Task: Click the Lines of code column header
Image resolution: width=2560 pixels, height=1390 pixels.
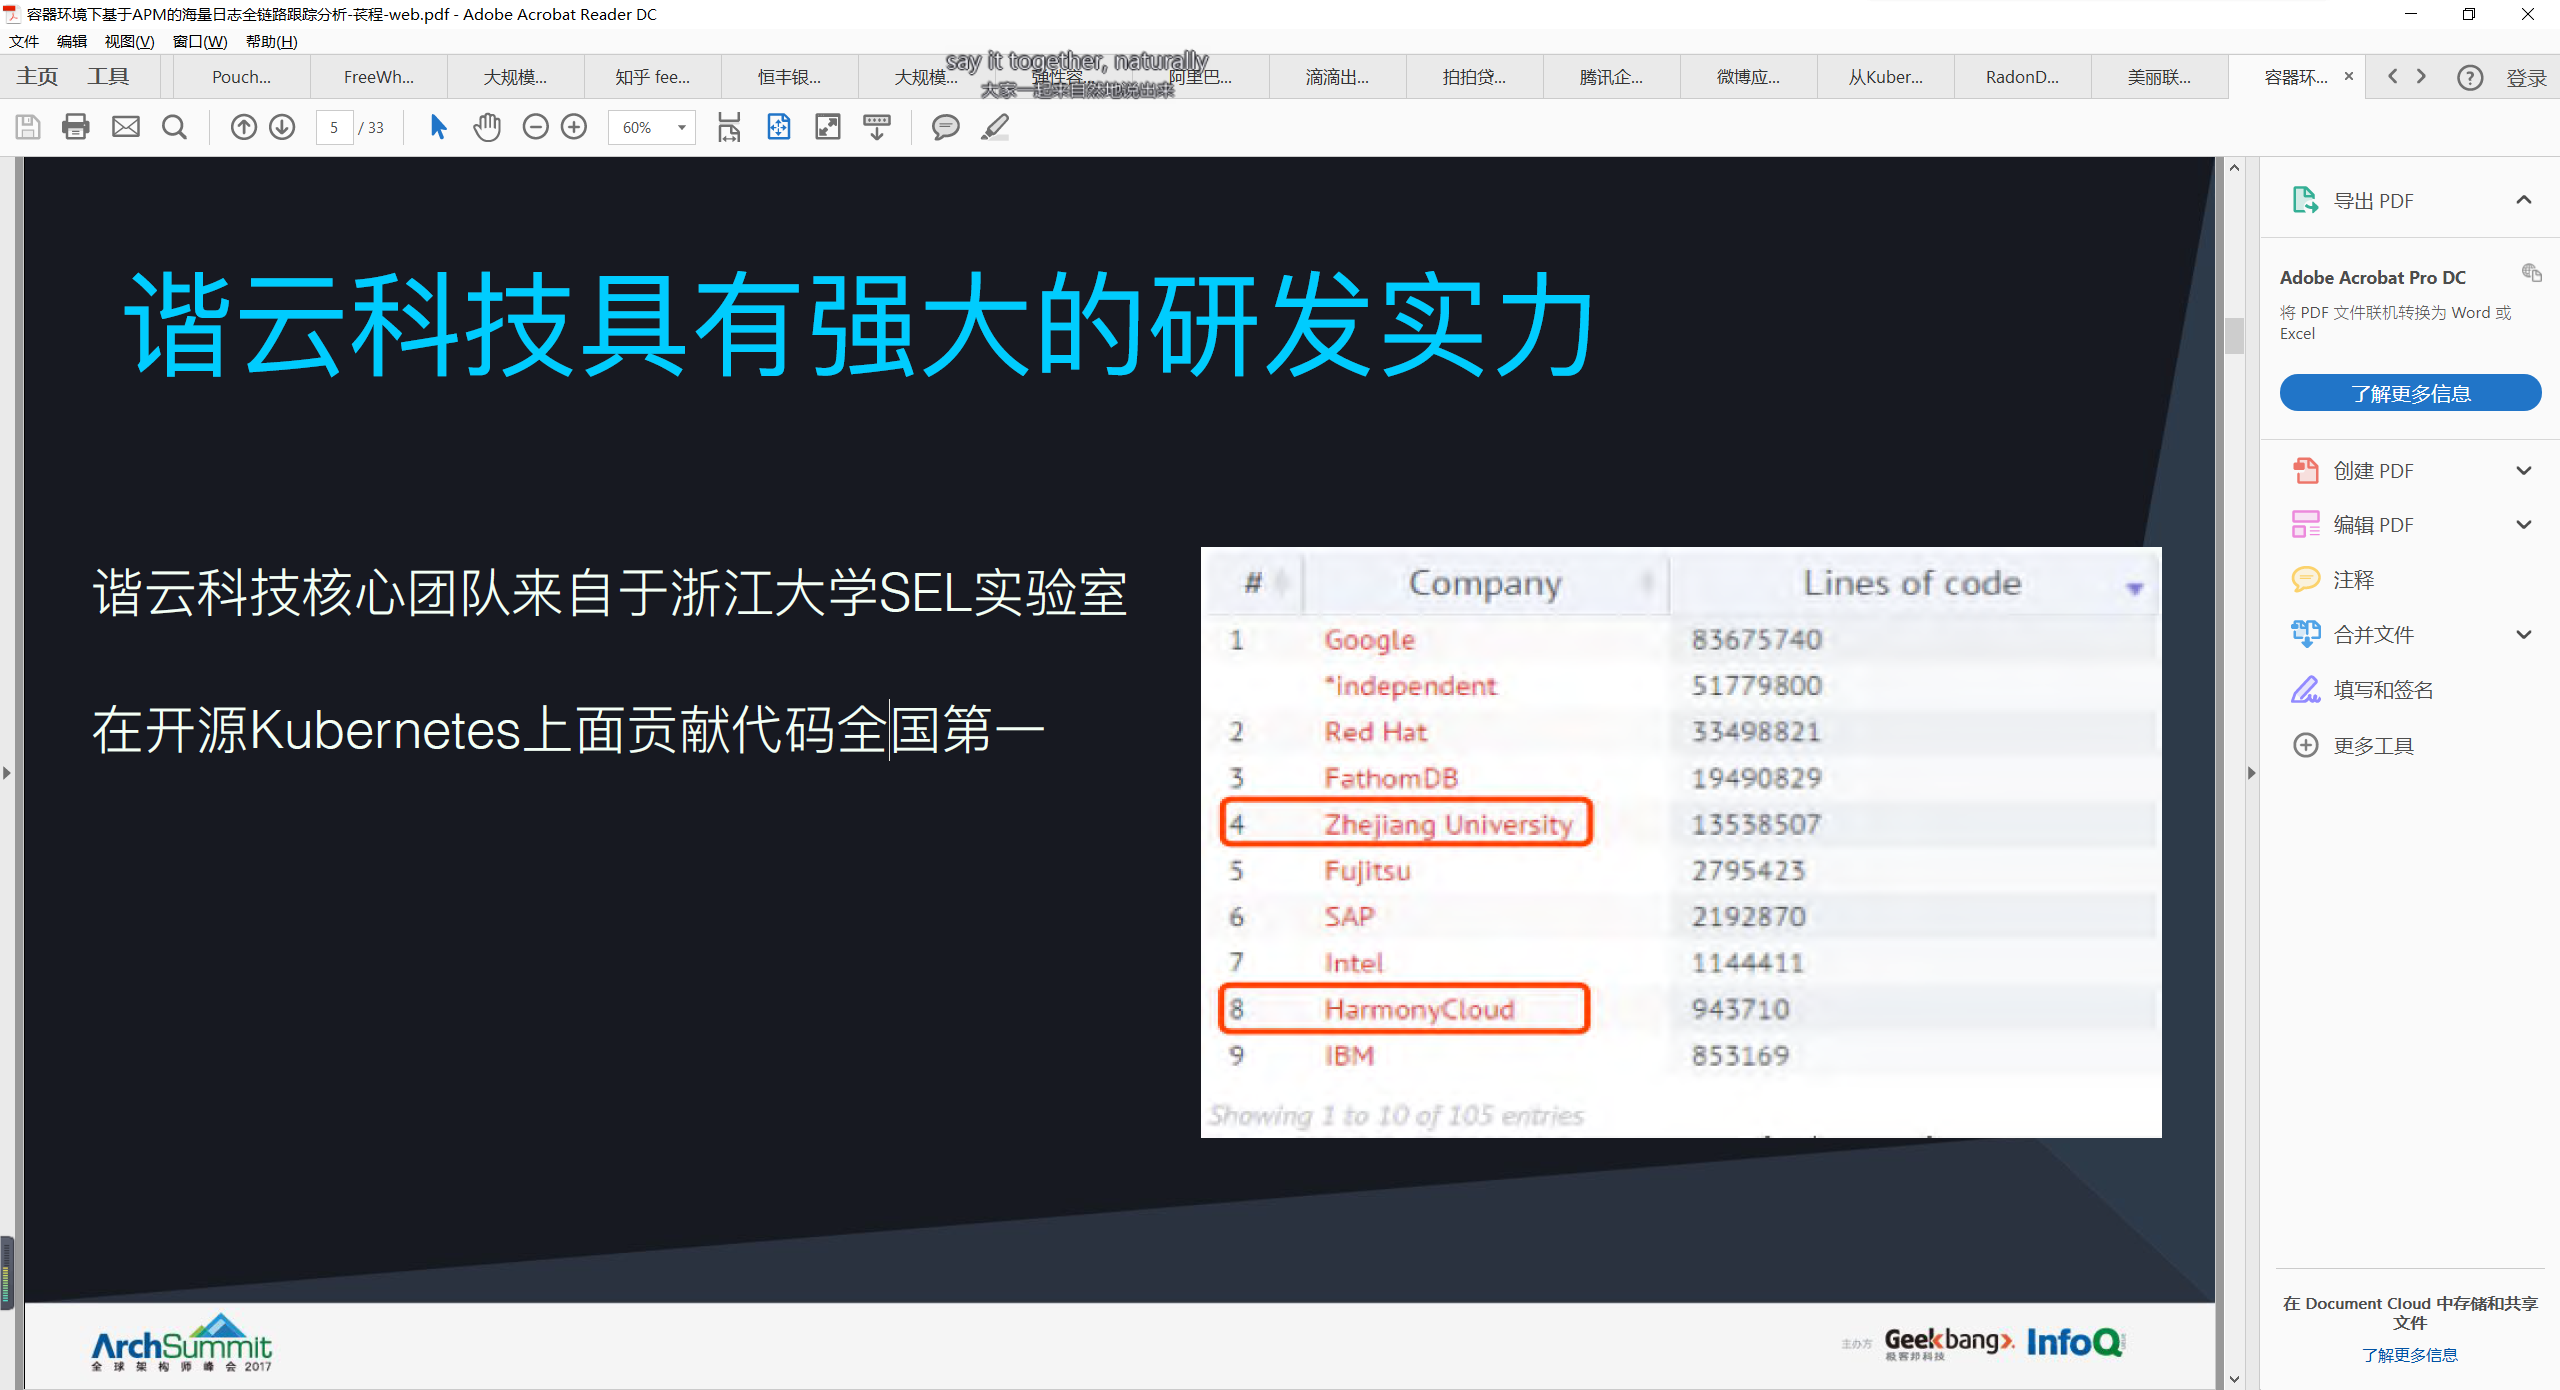Action: pyautogui.click(x=1912, y=583)
